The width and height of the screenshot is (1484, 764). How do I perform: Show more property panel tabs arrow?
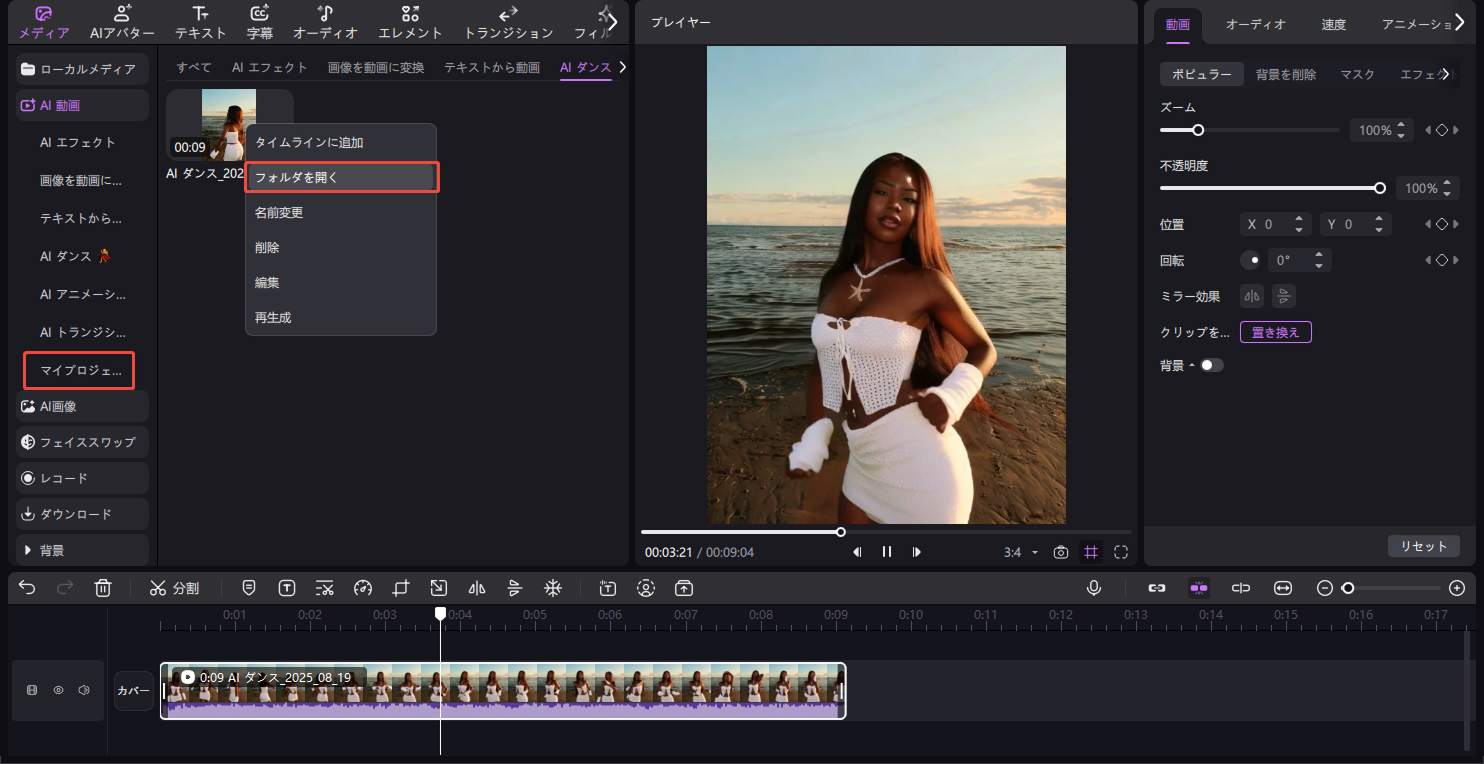(x=1460, y=24)
